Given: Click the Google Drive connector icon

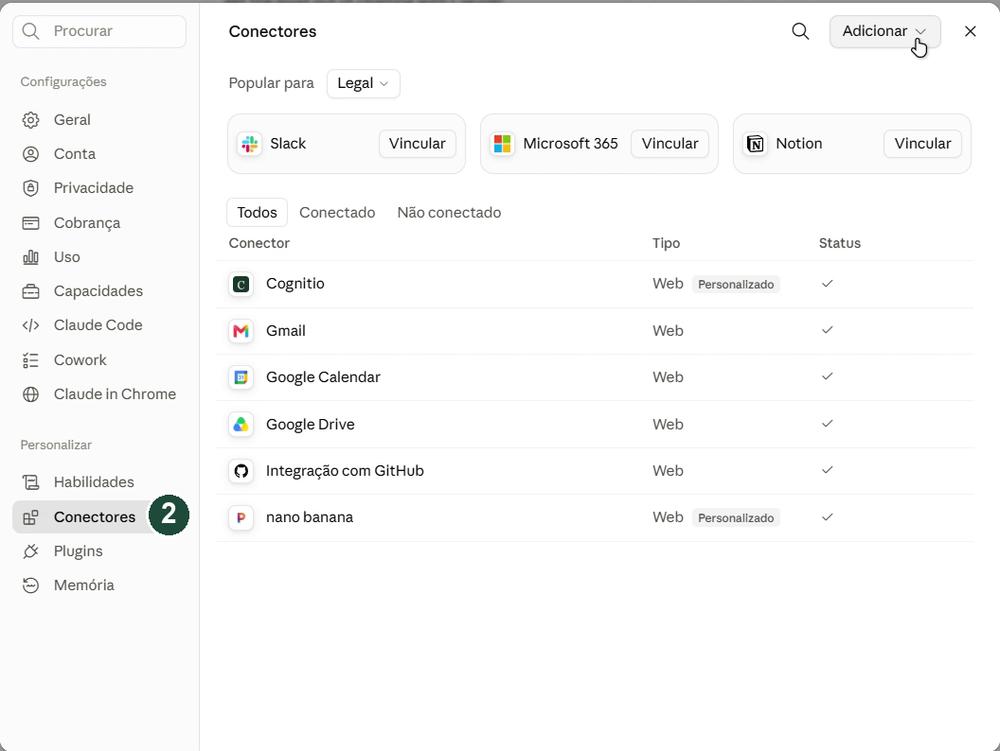Looking at the screenshot, I should point(241,424).
